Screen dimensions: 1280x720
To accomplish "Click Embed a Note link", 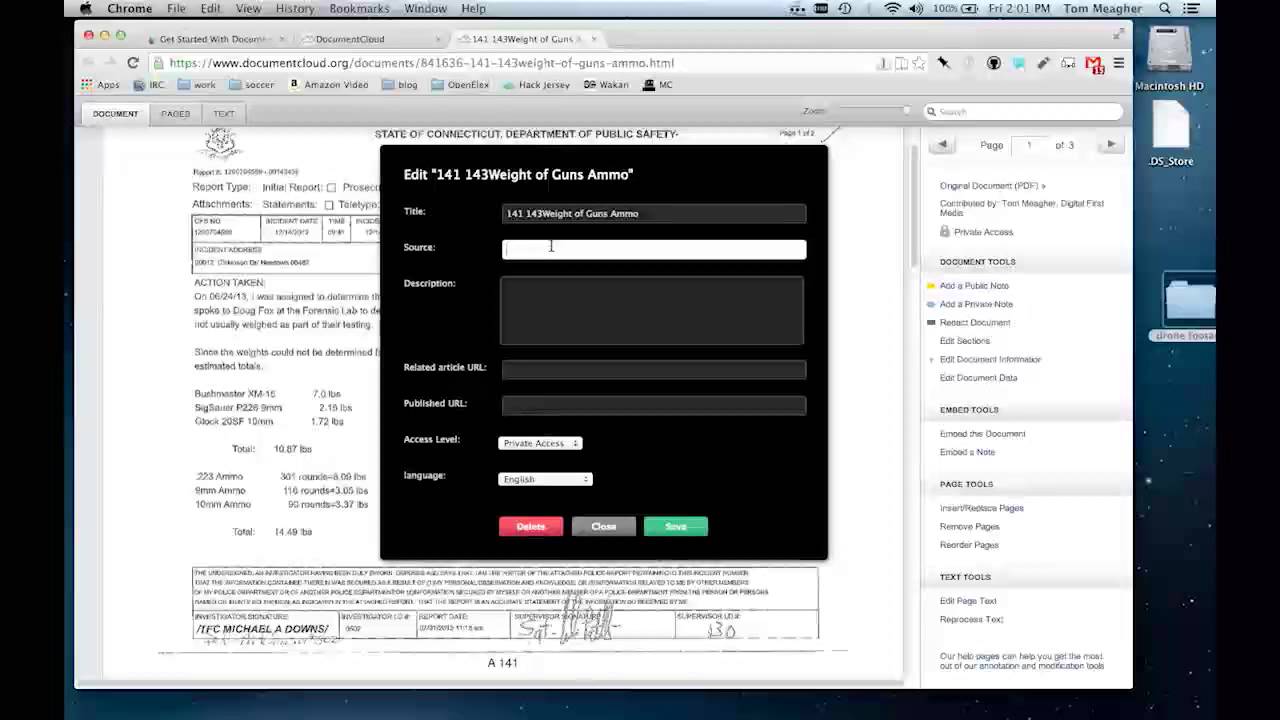I will tap(967, 452).
